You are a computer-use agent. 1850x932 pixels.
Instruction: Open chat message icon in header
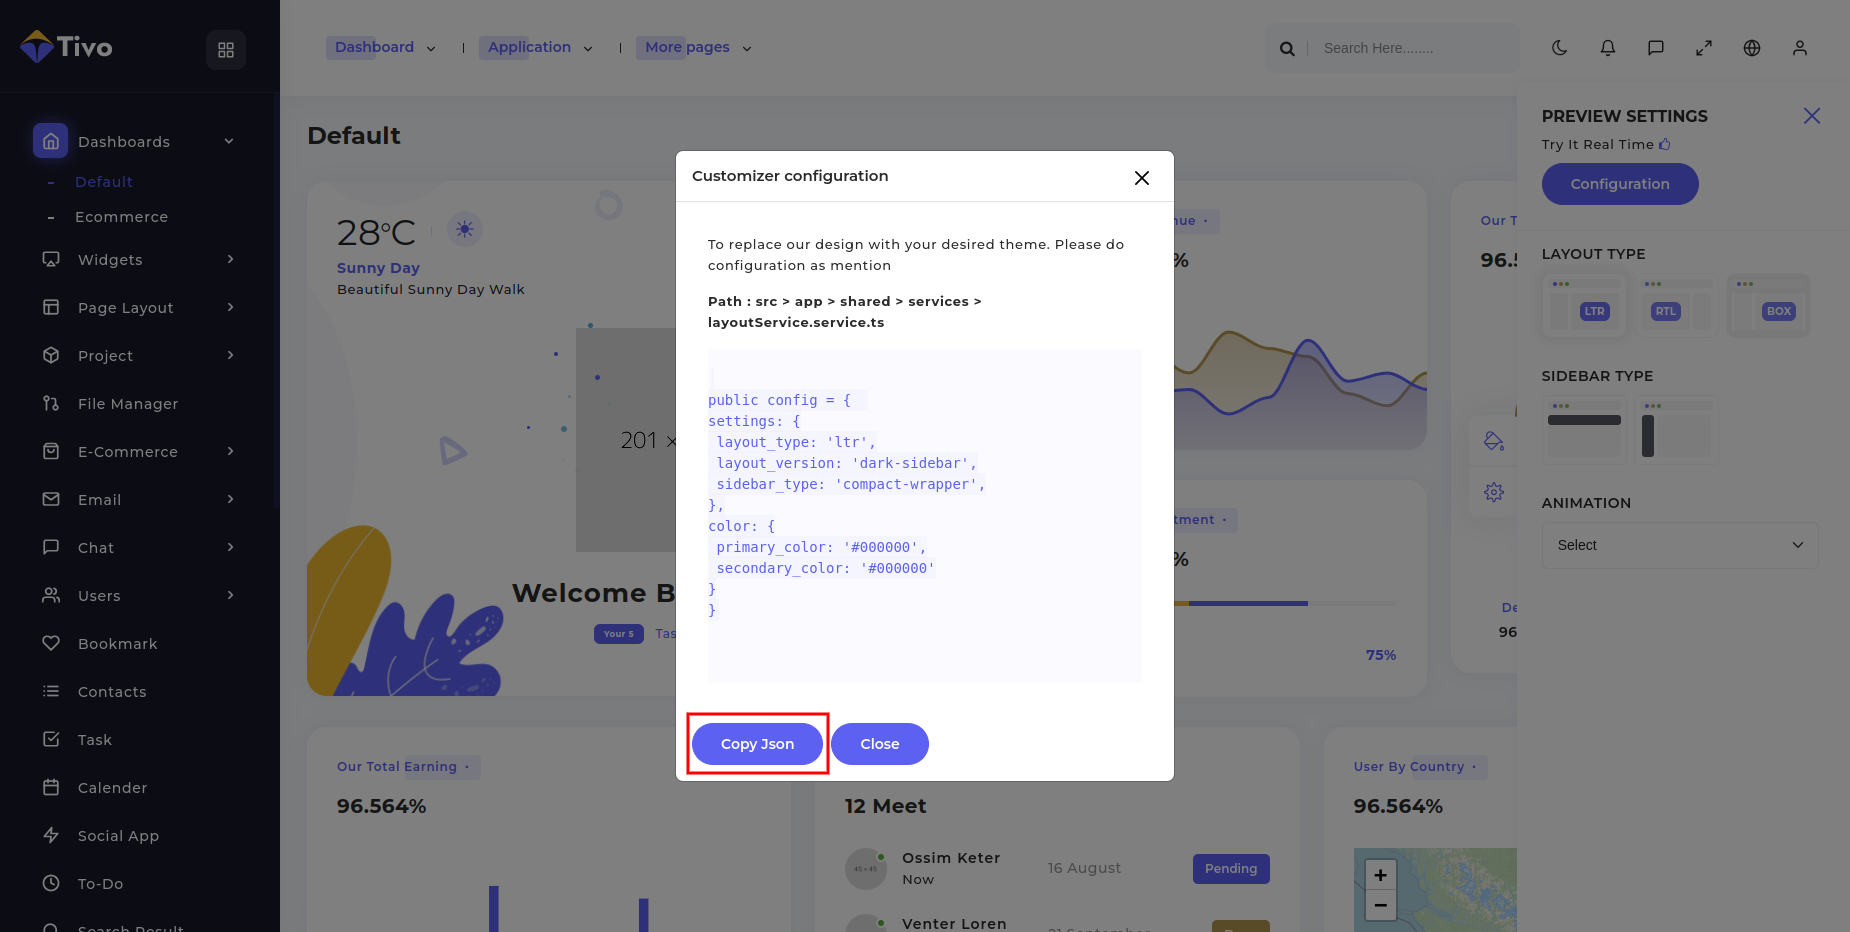click(1655, 48)
